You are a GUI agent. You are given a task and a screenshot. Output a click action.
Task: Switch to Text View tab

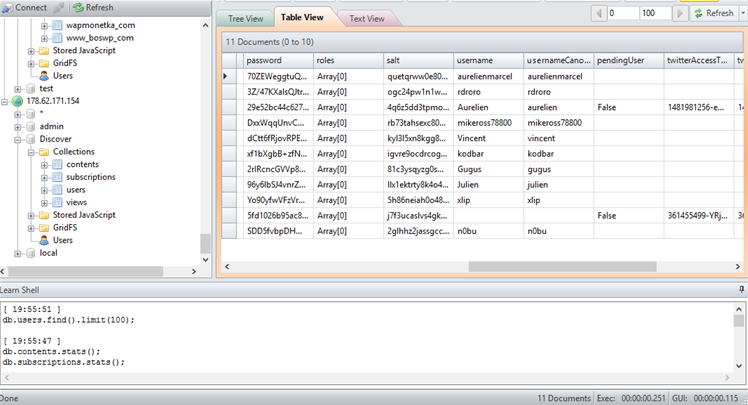[366, 18]
